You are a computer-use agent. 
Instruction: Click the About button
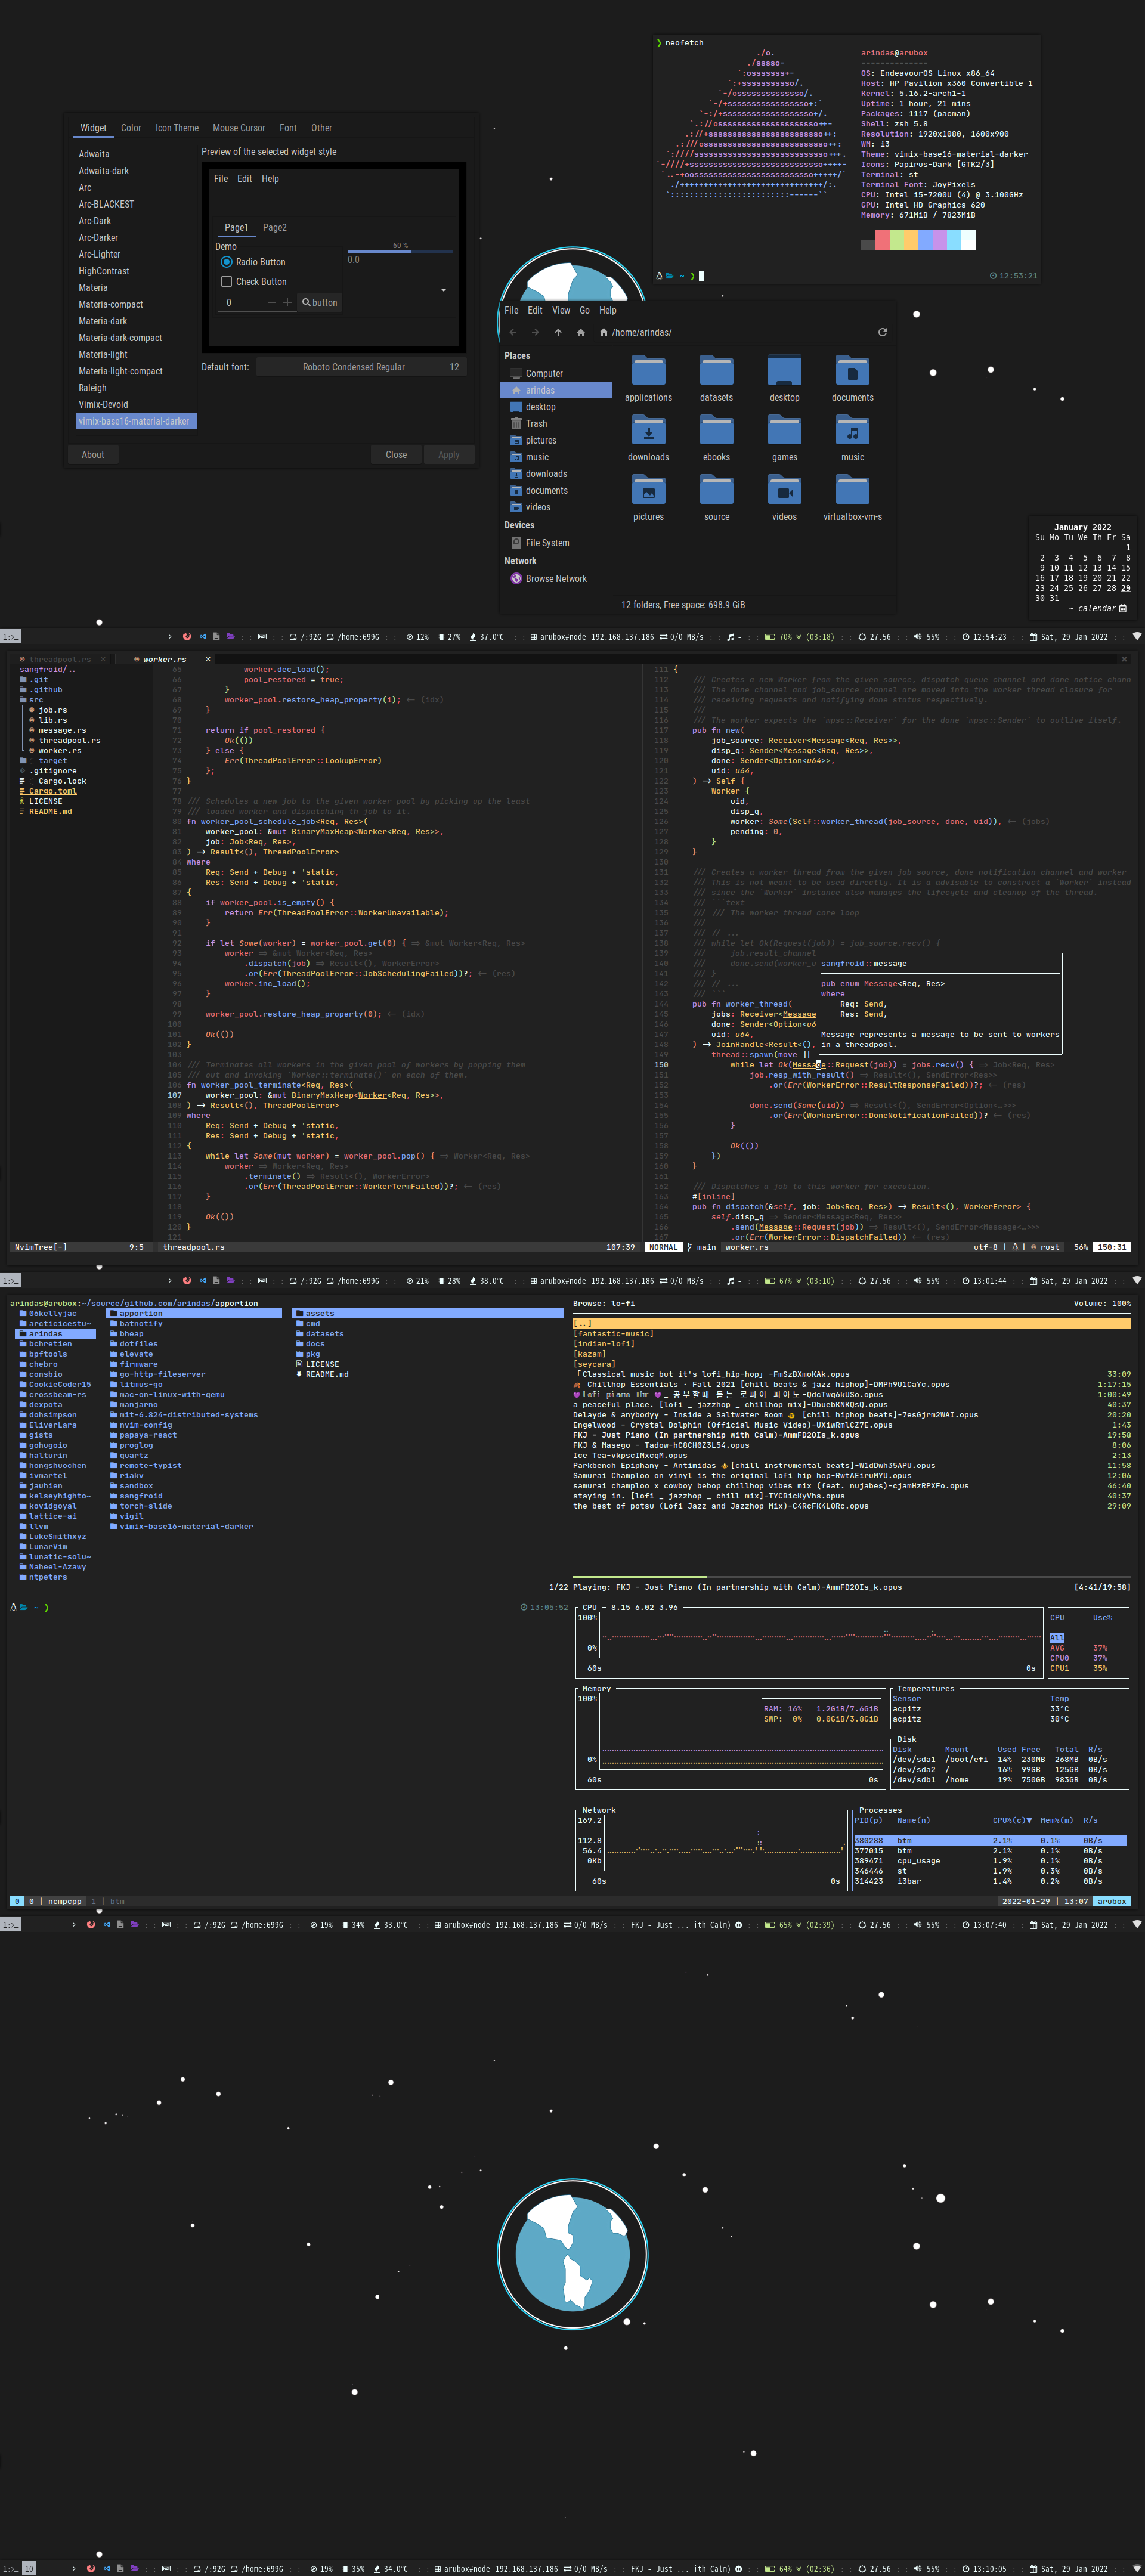(93, 455)
